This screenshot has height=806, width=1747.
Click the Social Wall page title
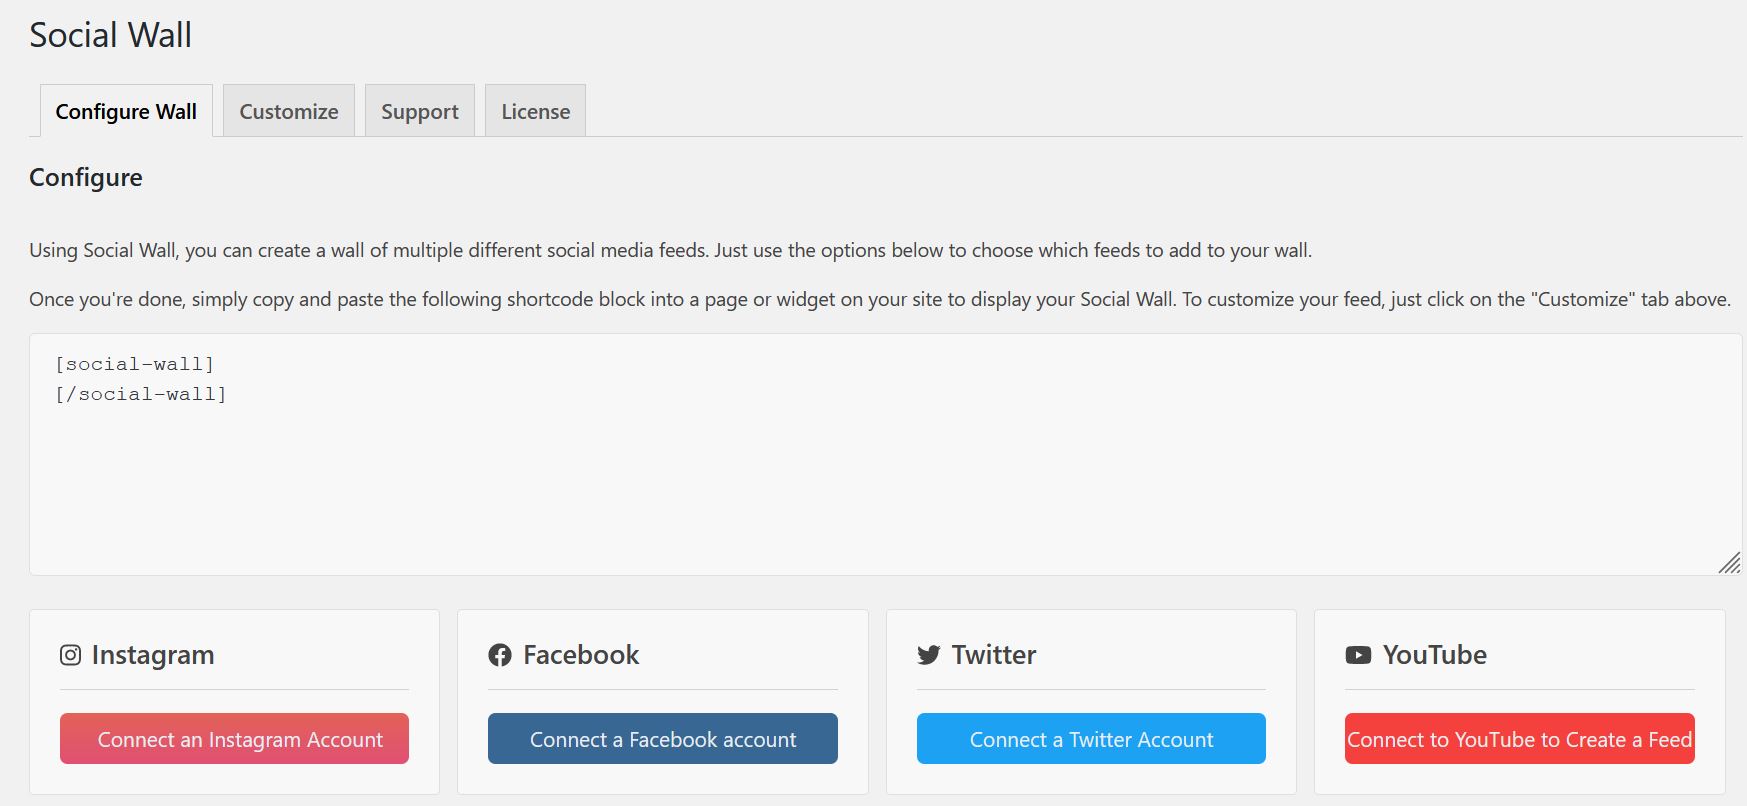tap(111, 35)
